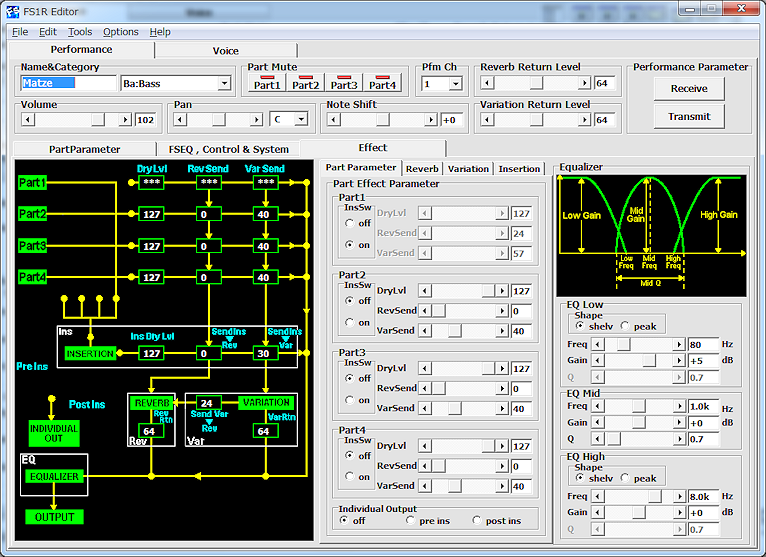This screenshot has height=557, width=766.
Task: Click right arrow of Note Shift slider
Action: pyautogui.click(x=430, y=120)
